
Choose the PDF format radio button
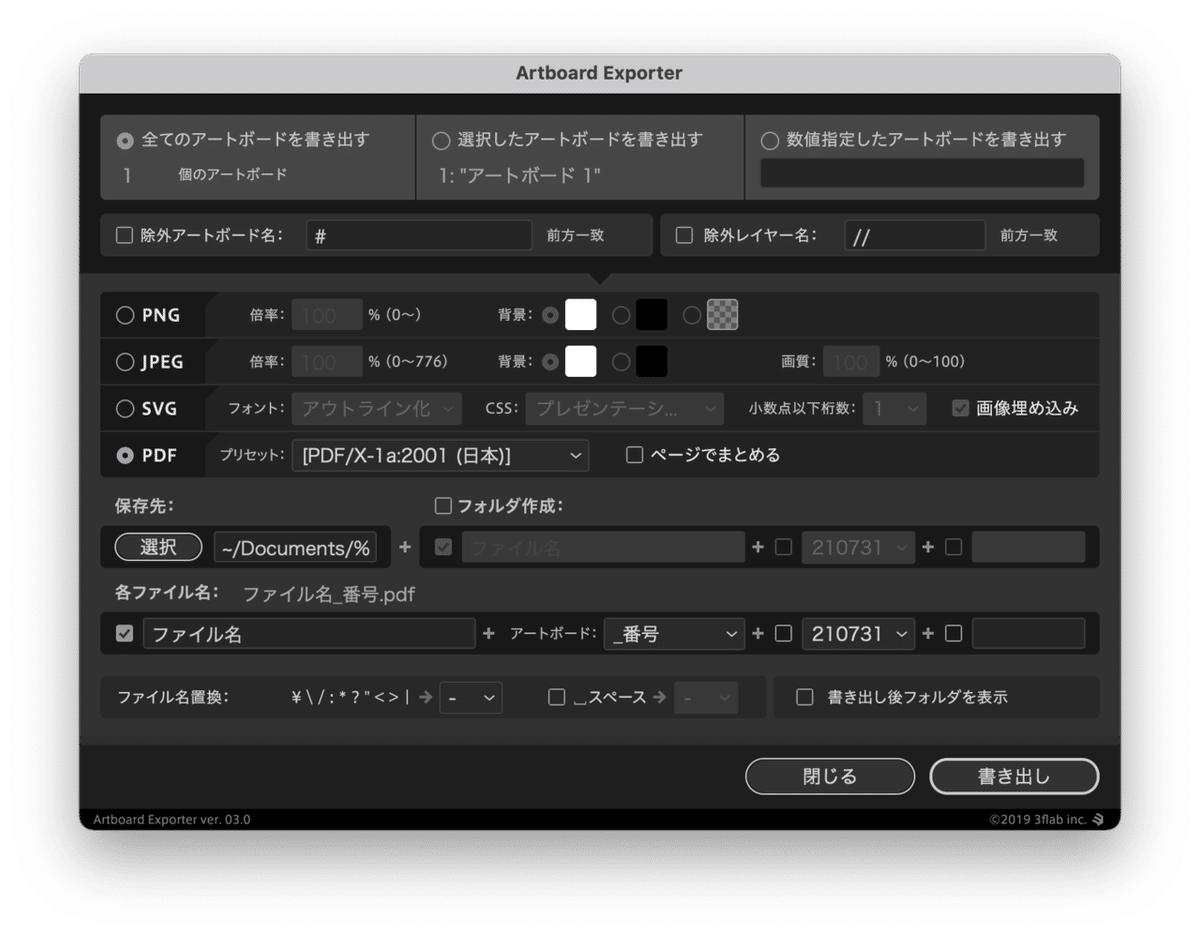click(125, 455)
